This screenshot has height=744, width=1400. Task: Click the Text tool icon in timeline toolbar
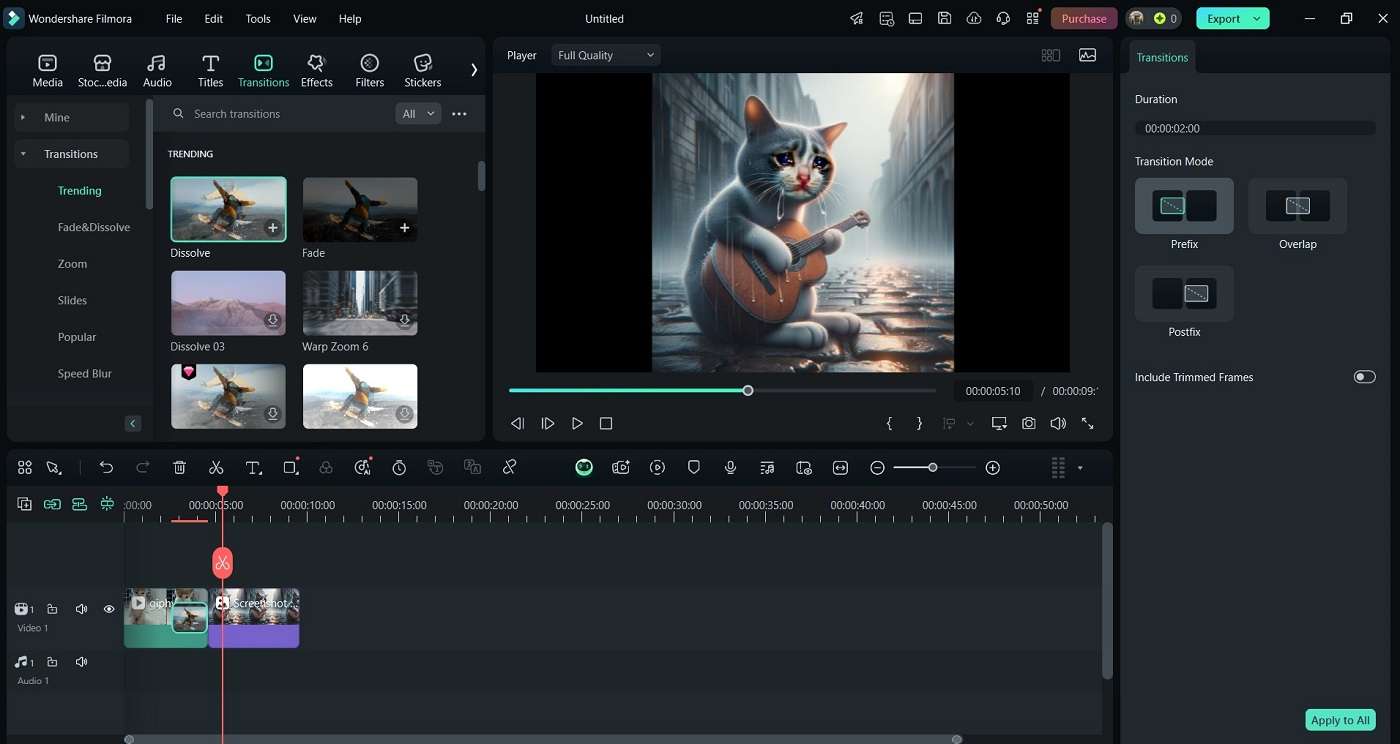pos(253,468)
